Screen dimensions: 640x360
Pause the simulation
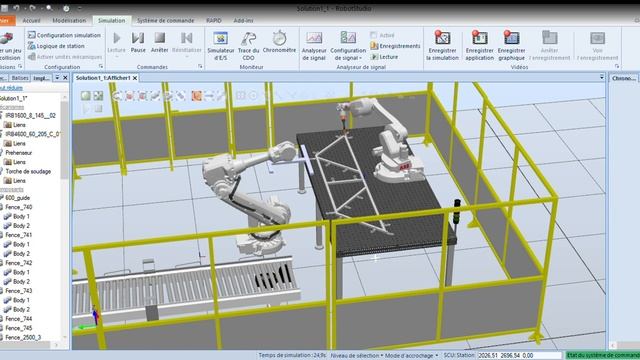coord(138,42)
